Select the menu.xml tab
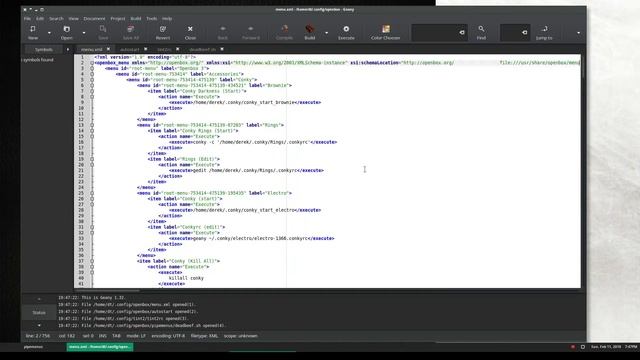 92,49
